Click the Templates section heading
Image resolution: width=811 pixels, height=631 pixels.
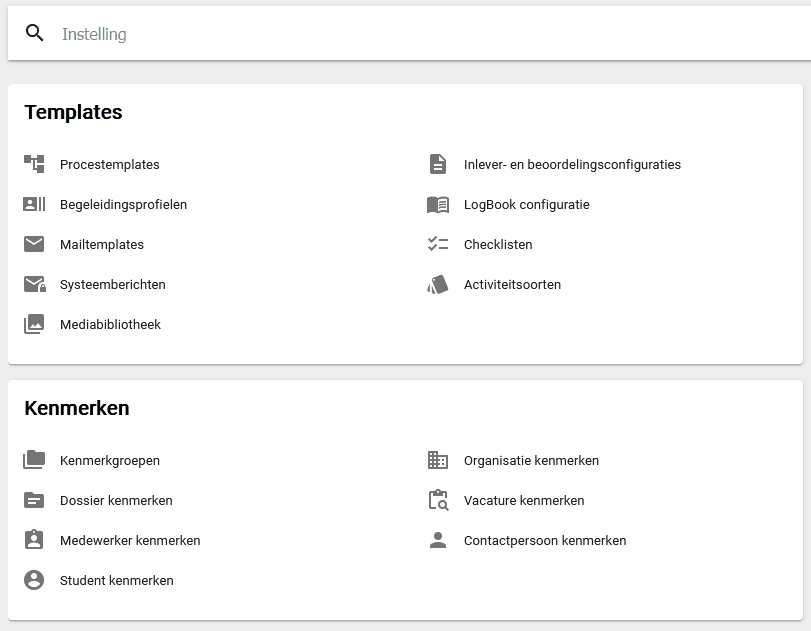73,112
